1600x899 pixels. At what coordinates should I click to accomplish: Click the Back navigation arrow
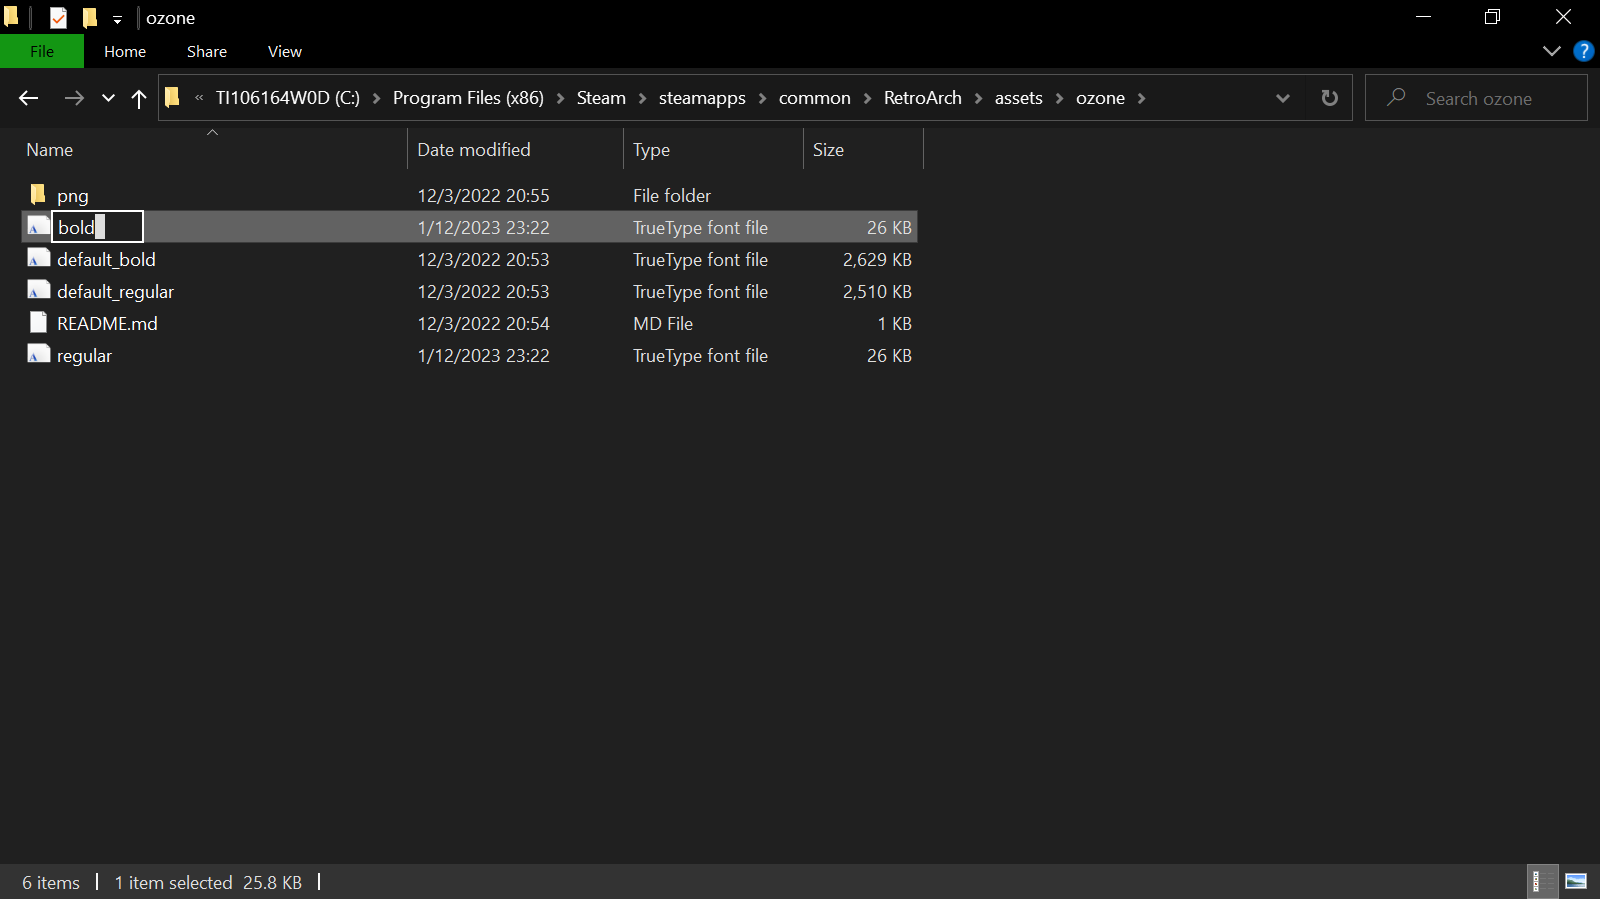28,98
